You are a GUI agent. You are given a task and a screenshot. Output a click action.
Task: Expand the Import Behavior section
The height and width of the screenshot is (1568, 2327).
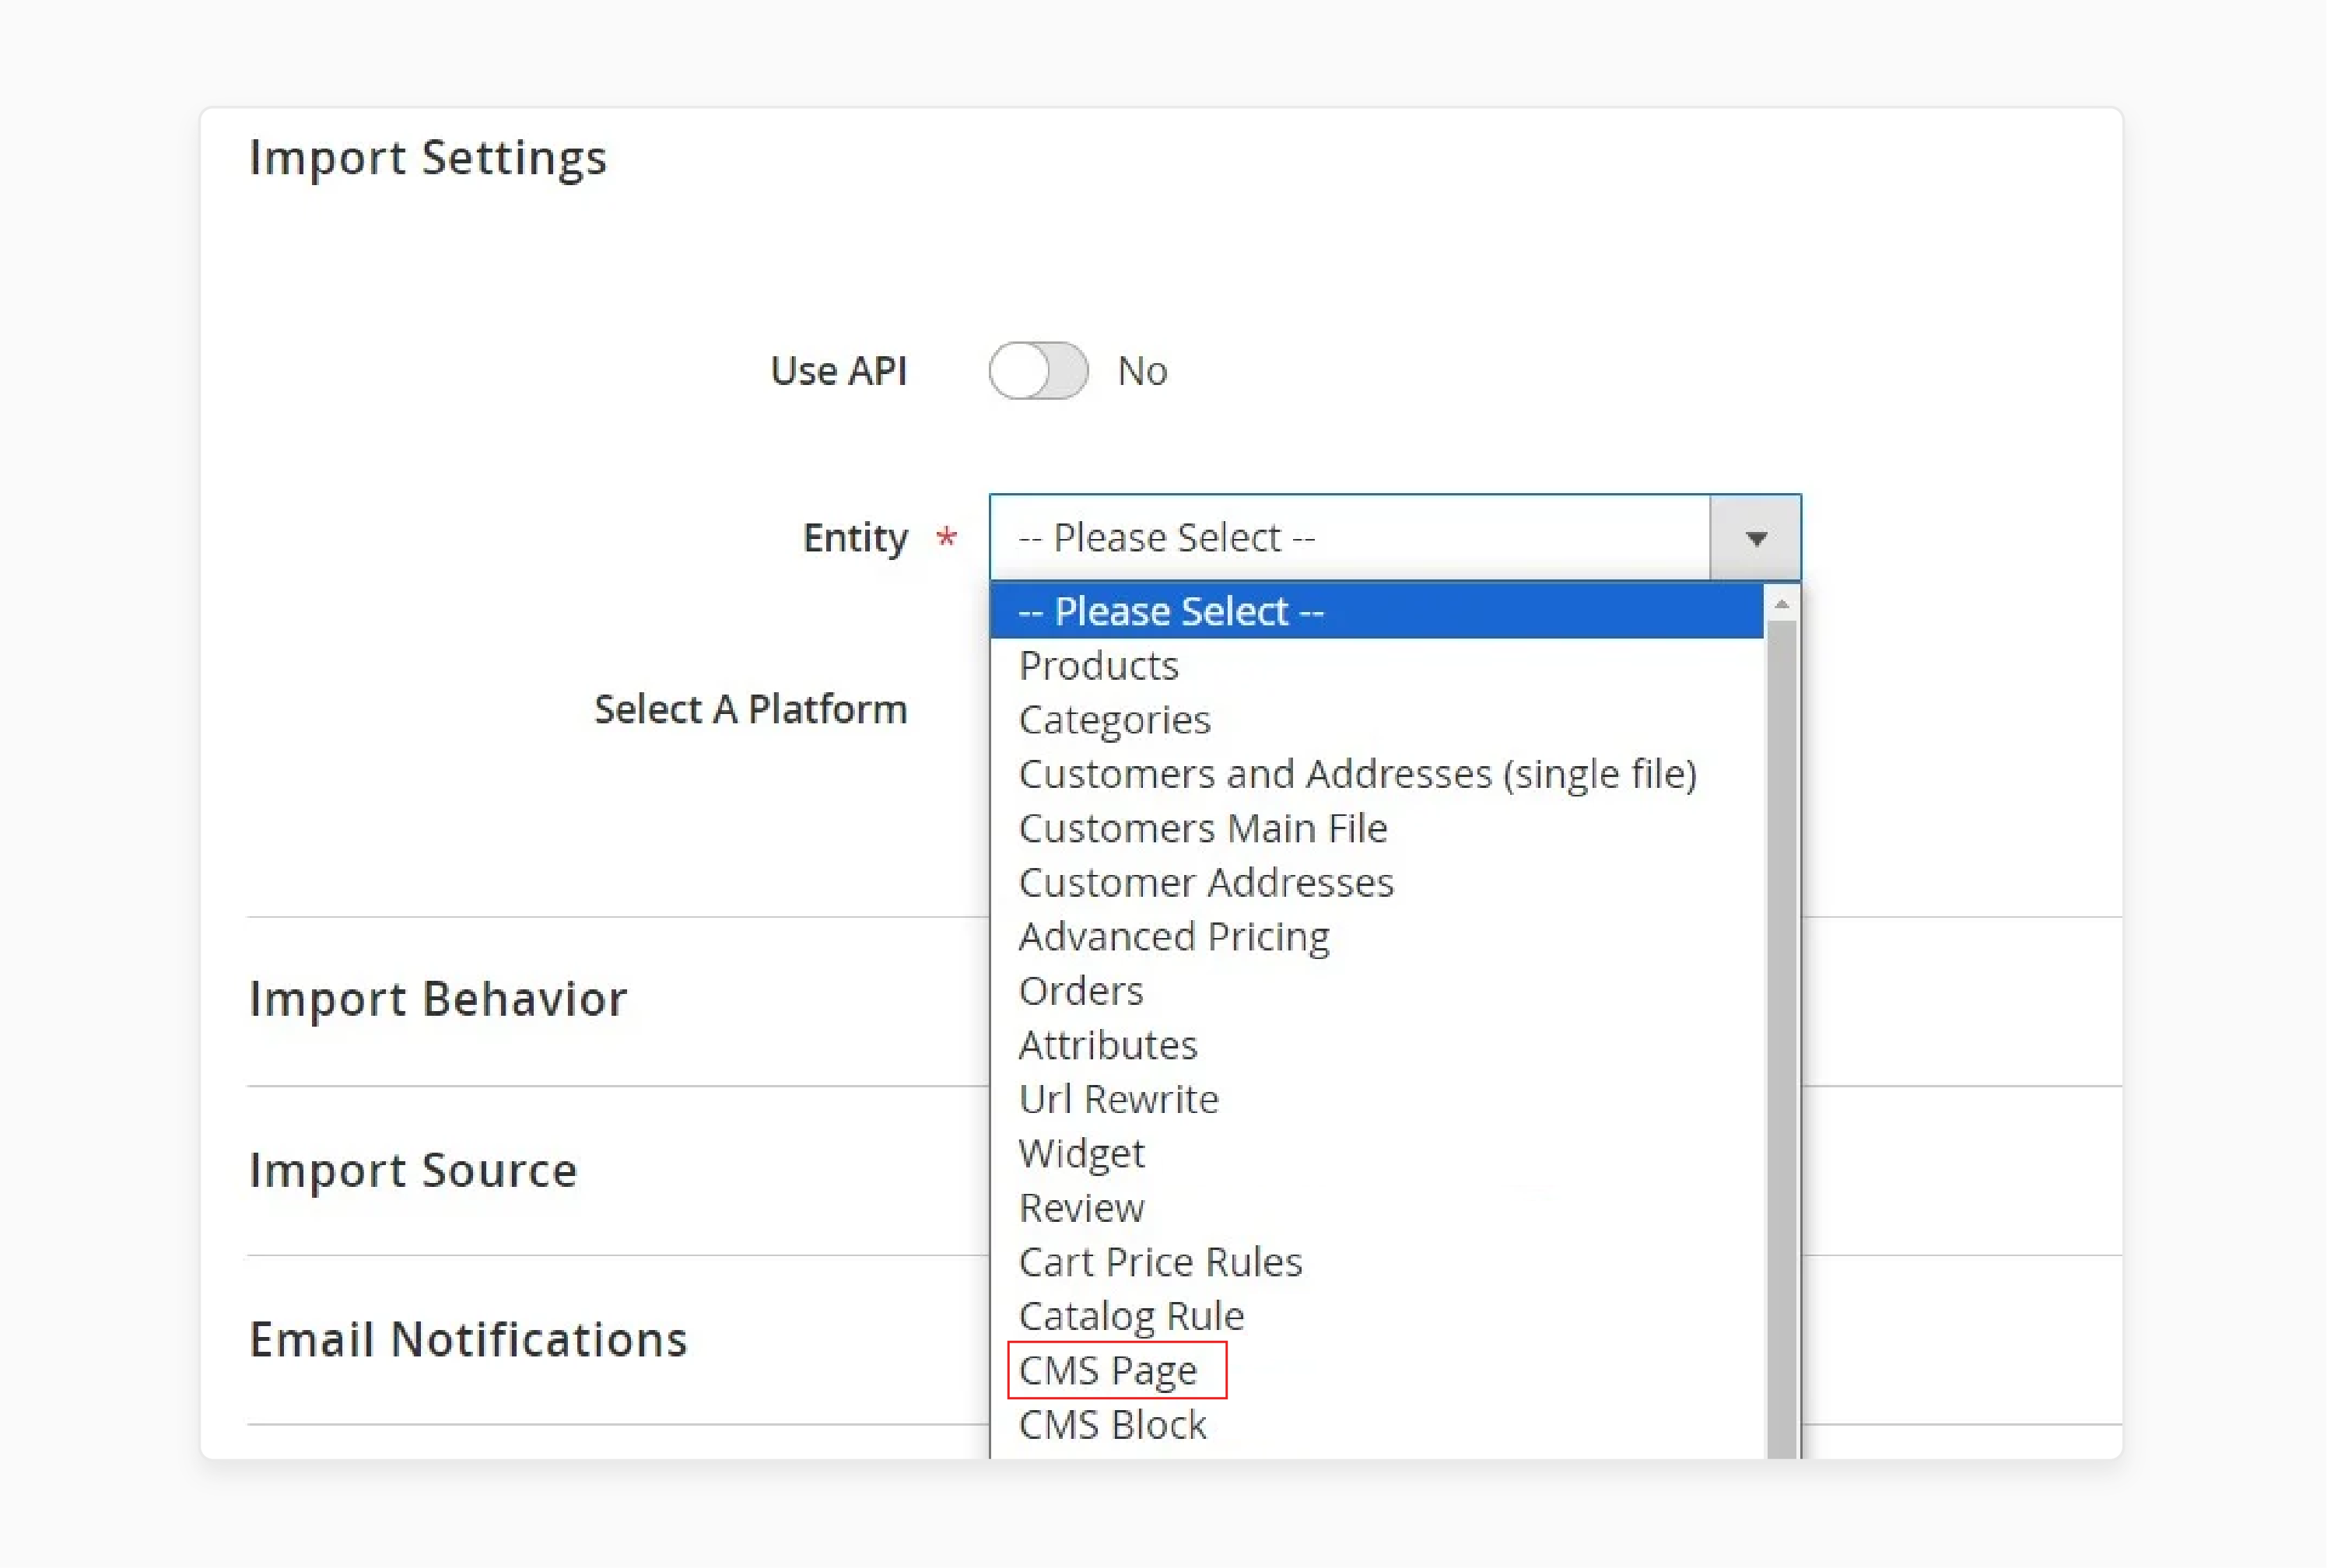(x=438, y=999)
